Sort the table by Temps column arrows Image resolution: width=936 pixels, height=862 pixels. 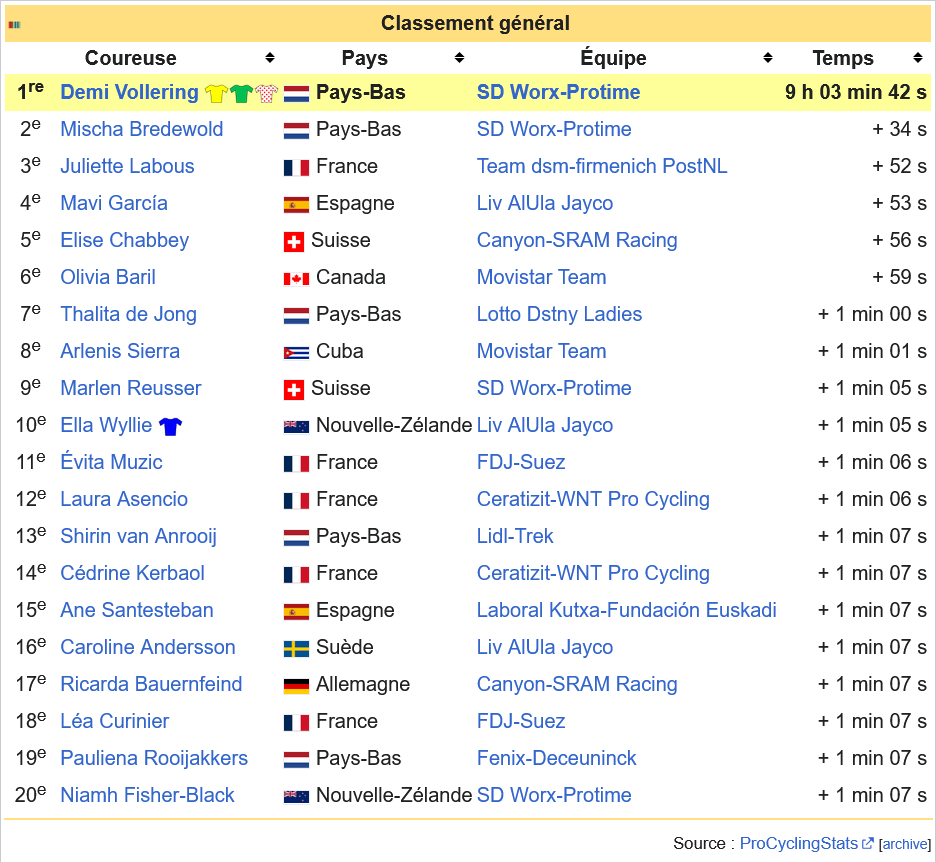917,58
